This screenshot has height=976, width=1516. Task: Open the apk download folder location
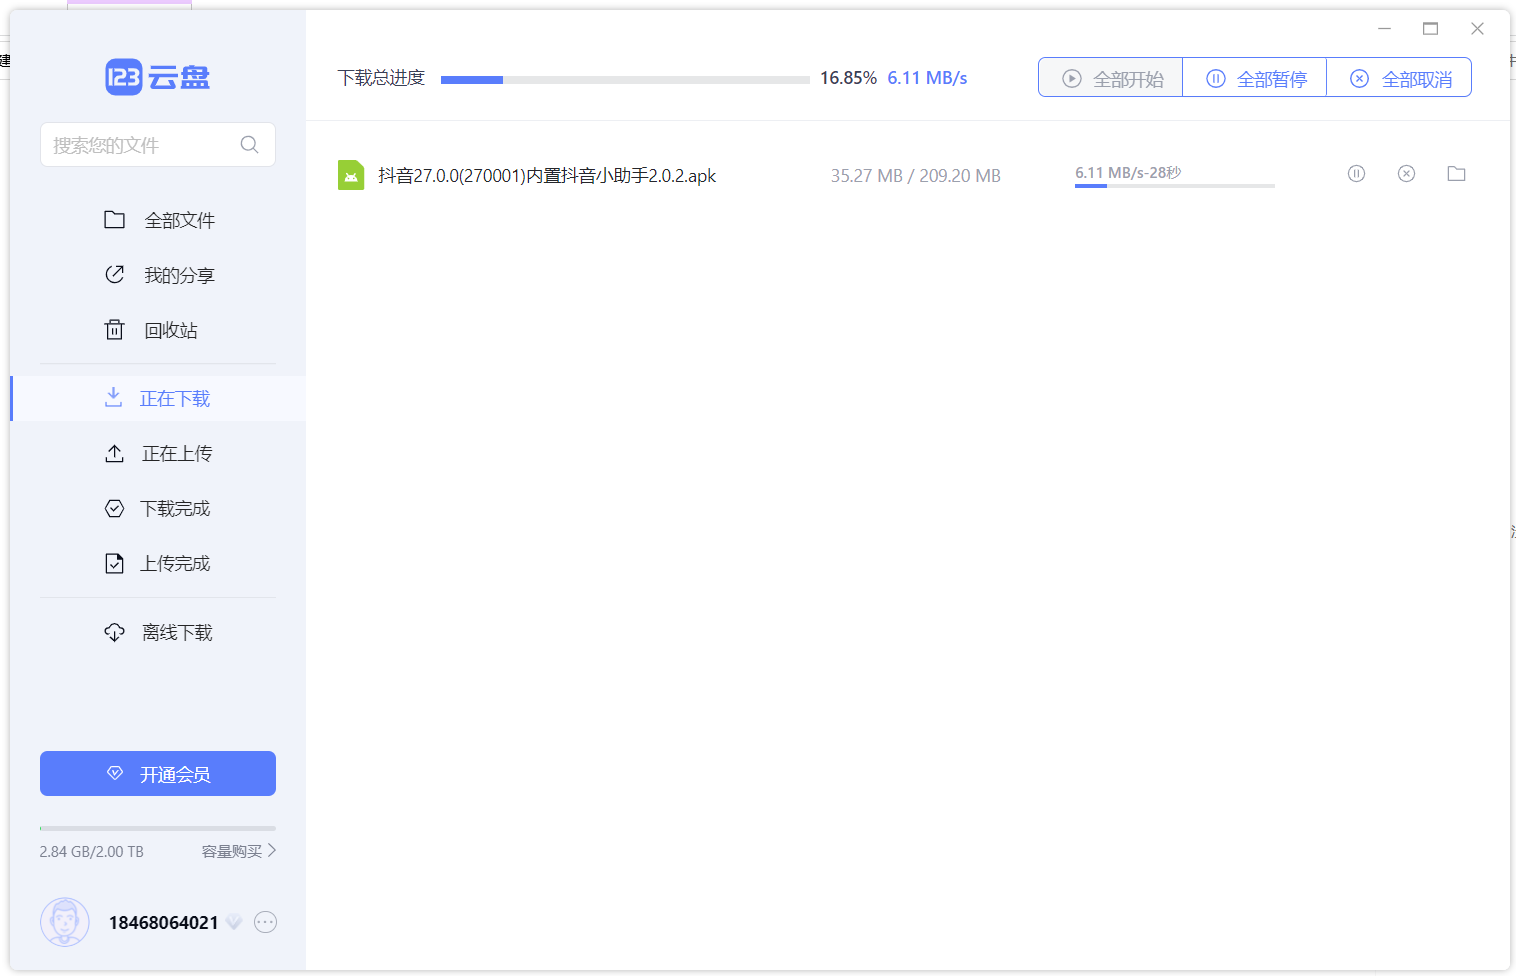click(x=1456, y=174)
